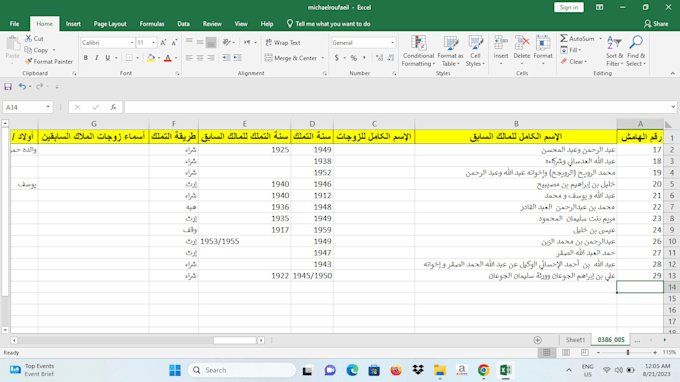Add new sheet with plus button
The height and width of the screenshot is (382, 680).
coord(537,340)
